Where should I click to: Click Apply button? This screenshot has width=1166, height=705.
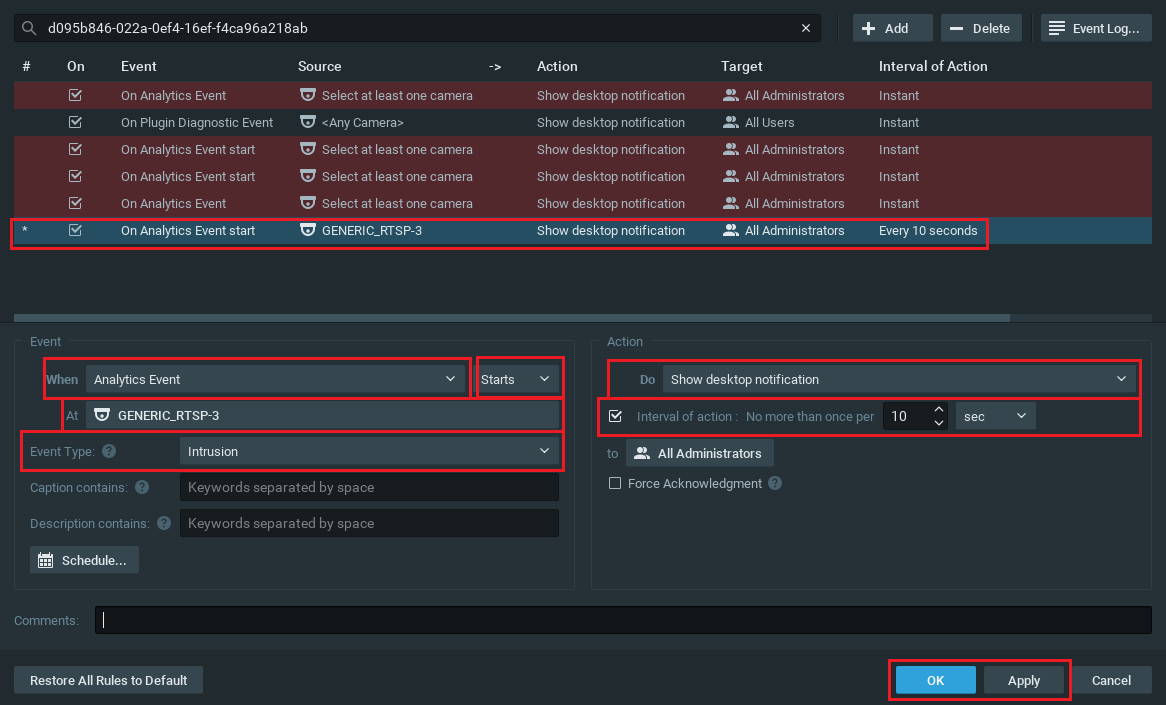(1023, 680)
